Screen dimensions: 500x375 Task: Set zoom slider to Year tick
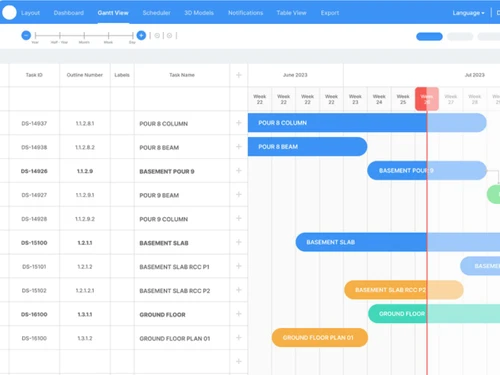[x=35, y=35]
